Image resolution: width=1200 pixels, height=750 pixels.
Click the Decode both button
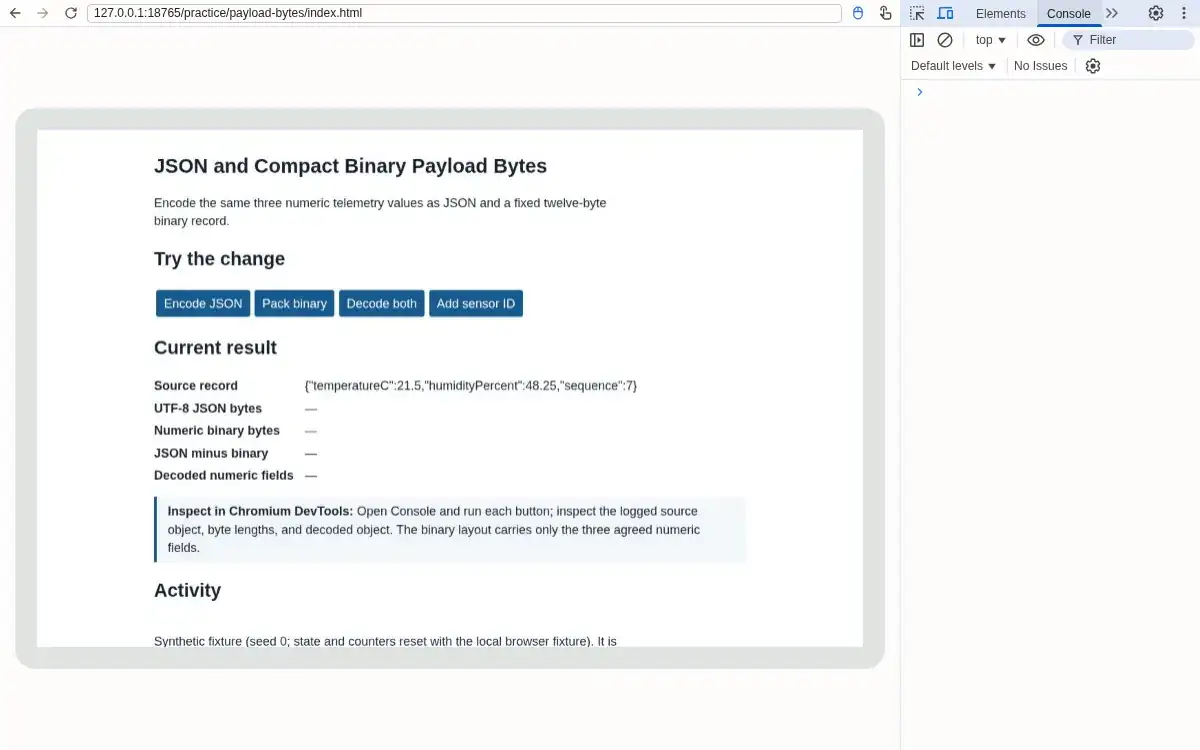click(382, 303)
